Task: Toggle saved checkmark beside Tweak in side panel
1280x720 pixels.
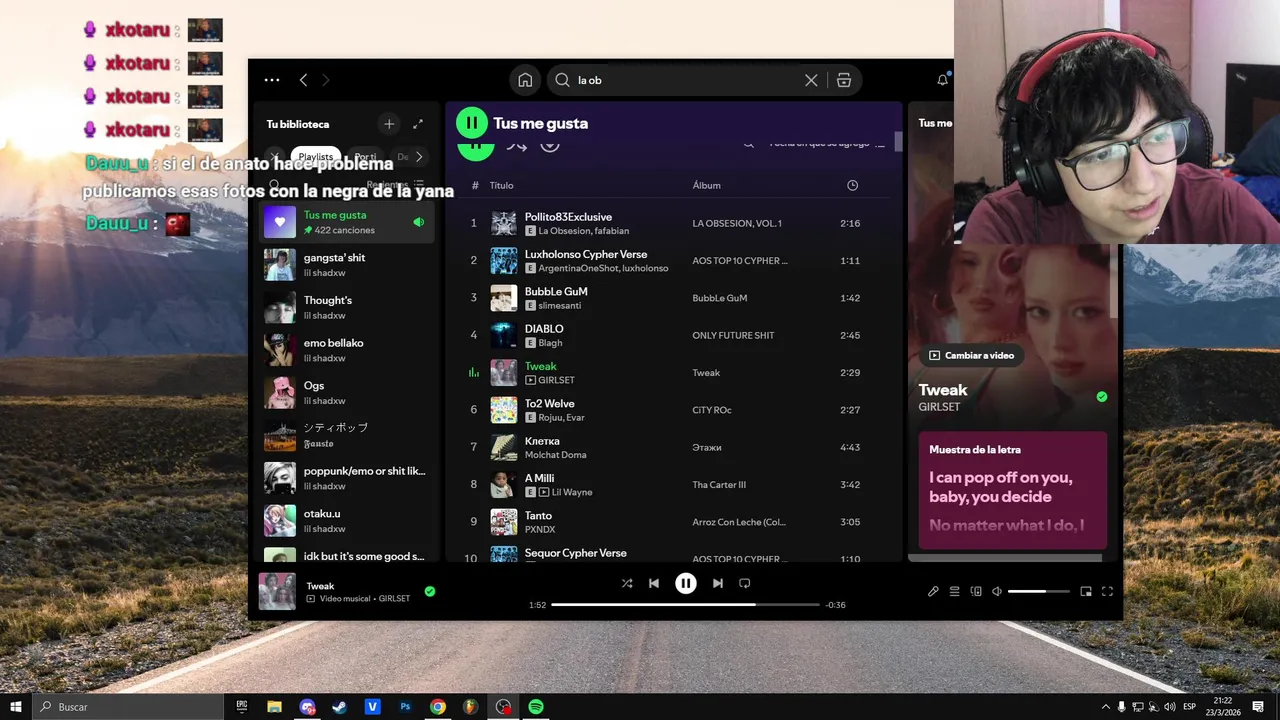Action: [1102, 397]
